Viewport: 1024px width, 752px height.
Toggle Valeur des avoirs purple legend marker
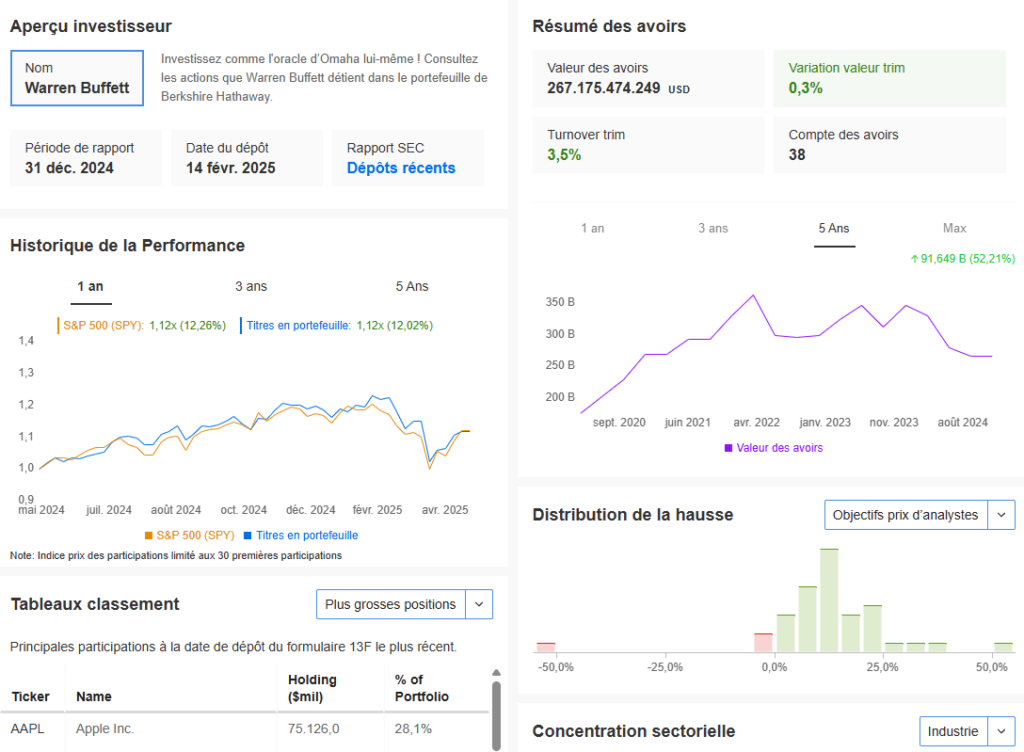click(x=728, y=448)
